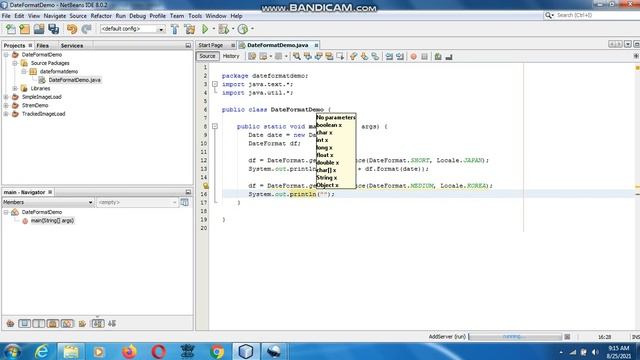Click the line 15 hint lightbulb icon
This screenshot has height=360, width=640.
point(206,186)
